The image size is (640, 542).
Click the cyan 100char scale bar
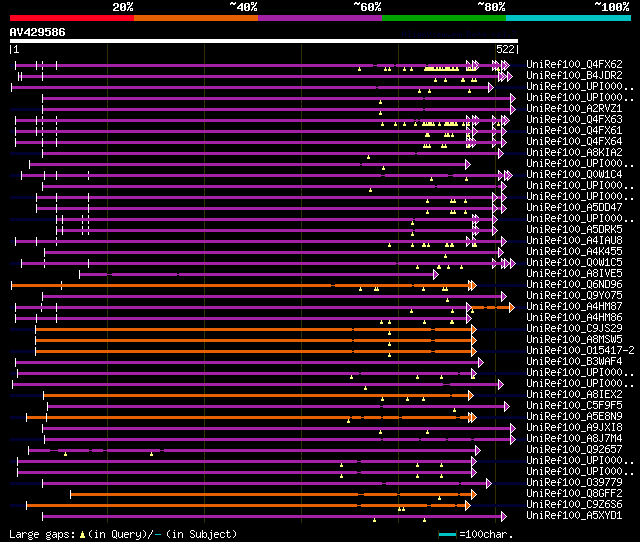pyautogui.click(x=447, y=534)
